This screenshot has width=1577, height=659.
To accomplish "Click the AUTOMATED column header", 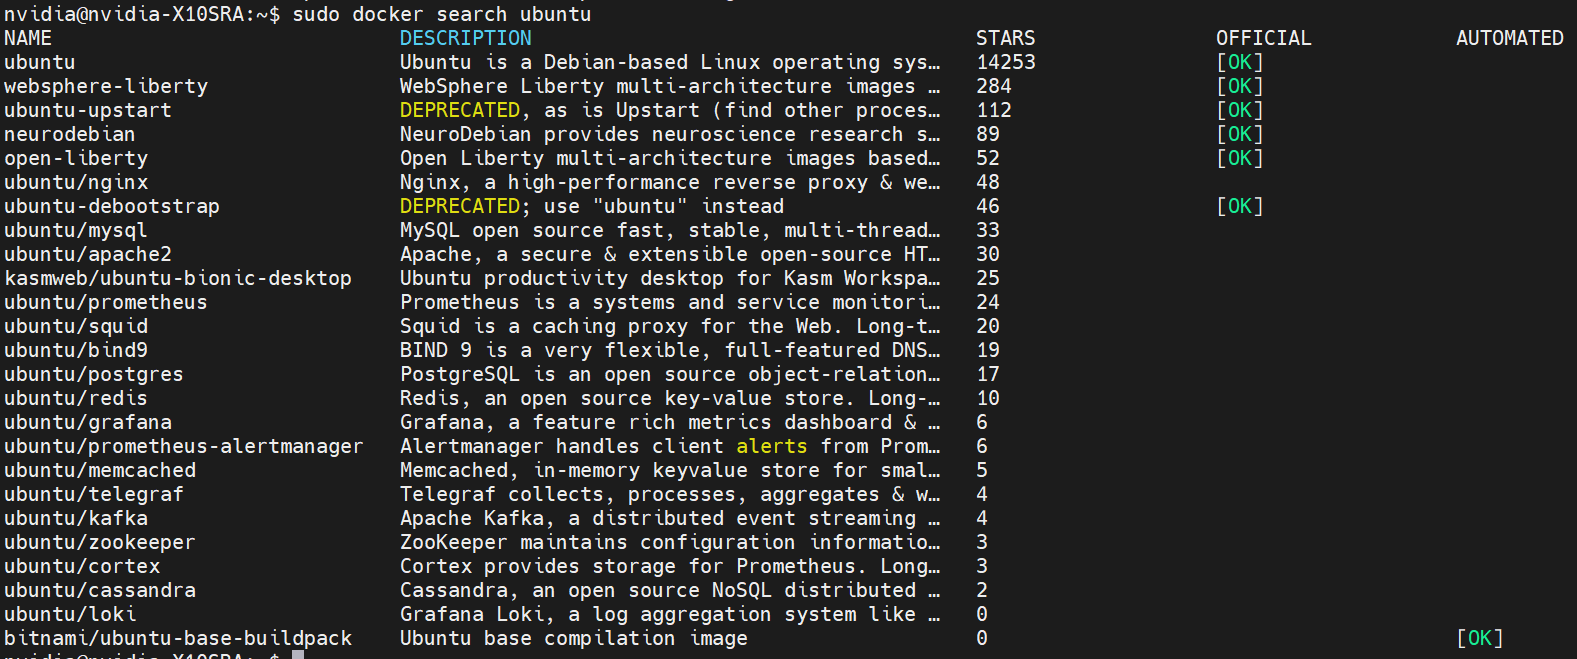I will (x=1509, y=38).
